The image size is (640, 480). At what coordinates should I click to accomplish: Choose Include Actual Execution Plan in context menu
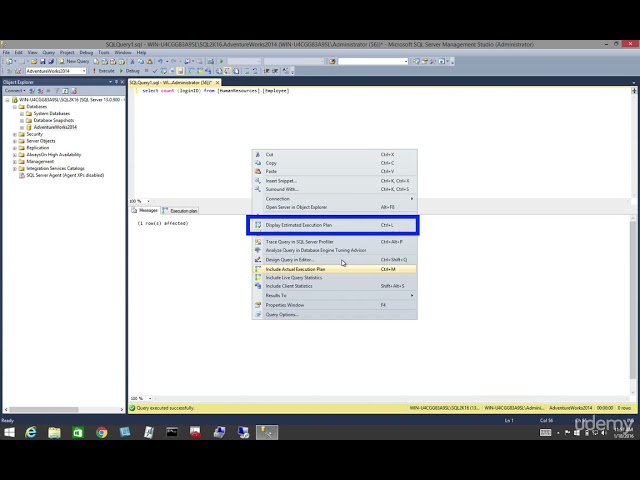(335, 269)
